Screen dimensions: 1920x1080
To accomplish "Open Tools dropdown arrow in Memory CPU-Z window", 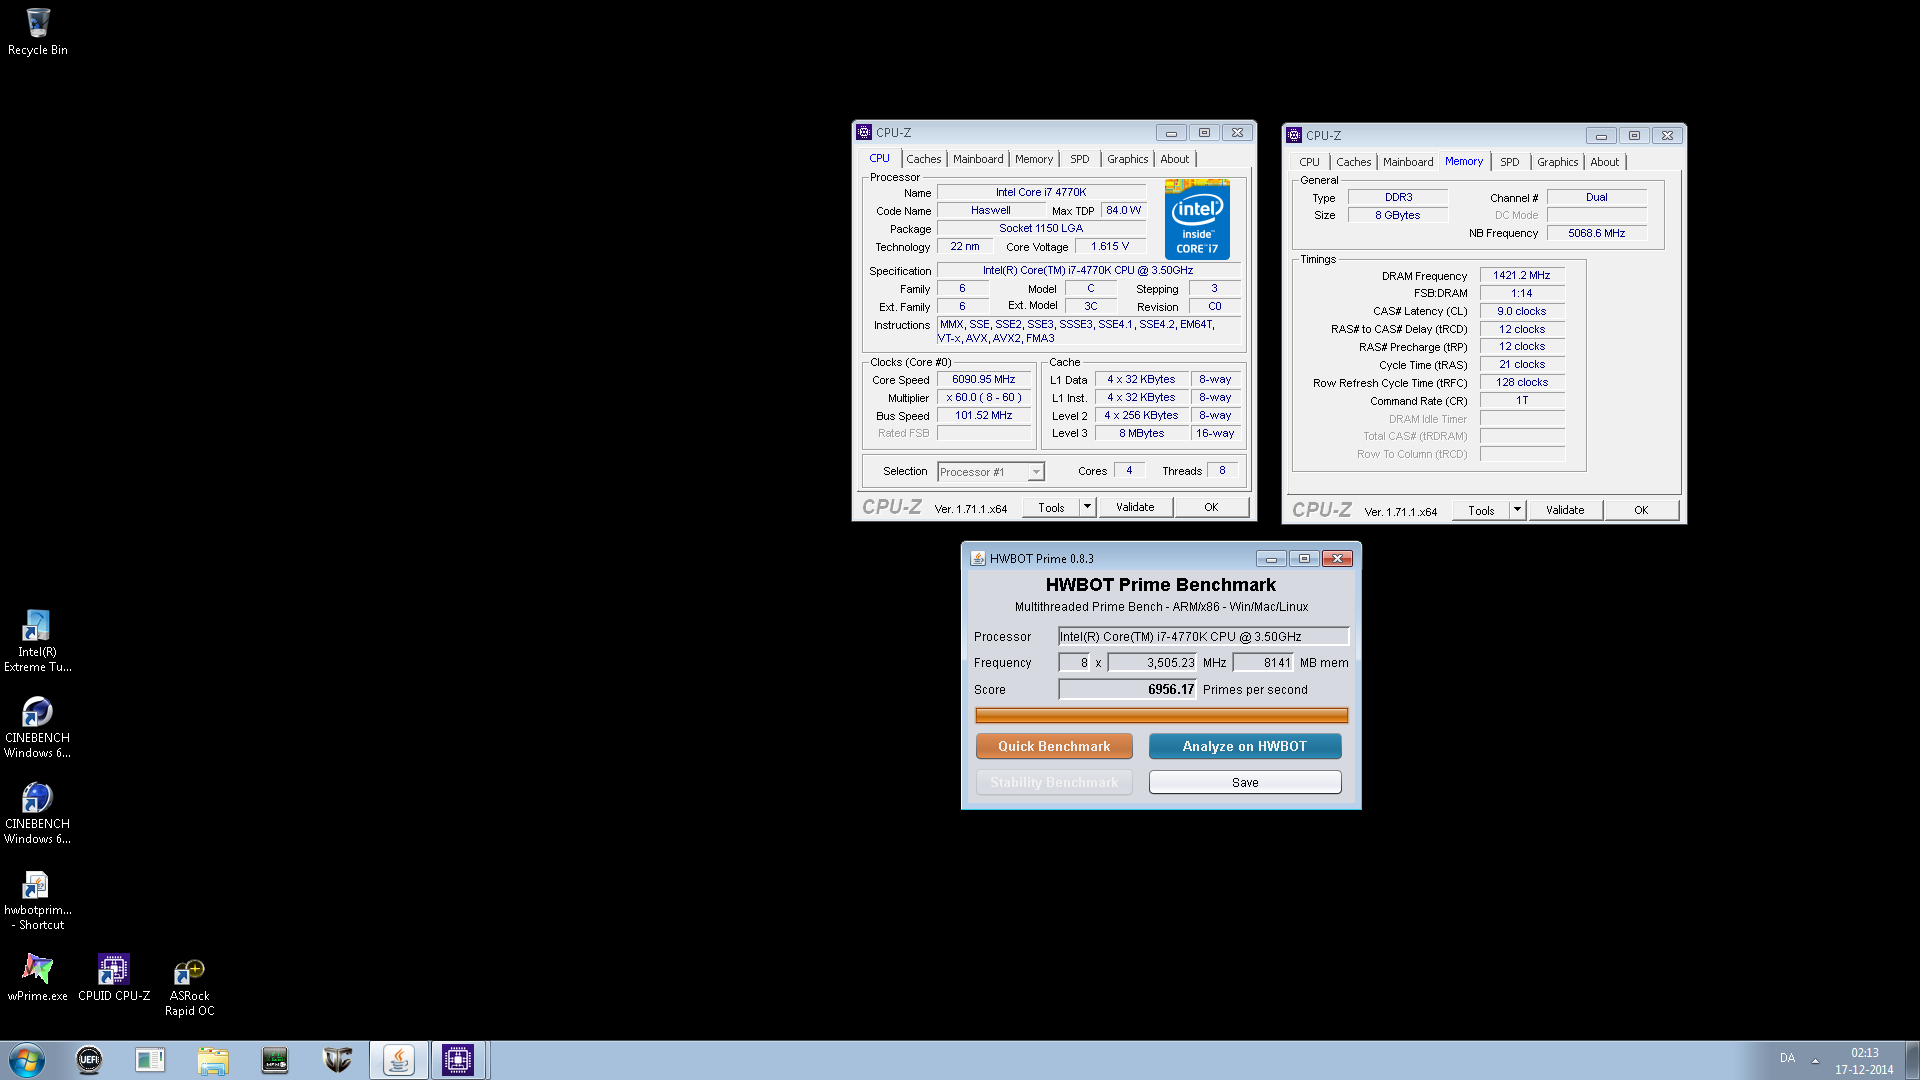I will click(1517, 510).
